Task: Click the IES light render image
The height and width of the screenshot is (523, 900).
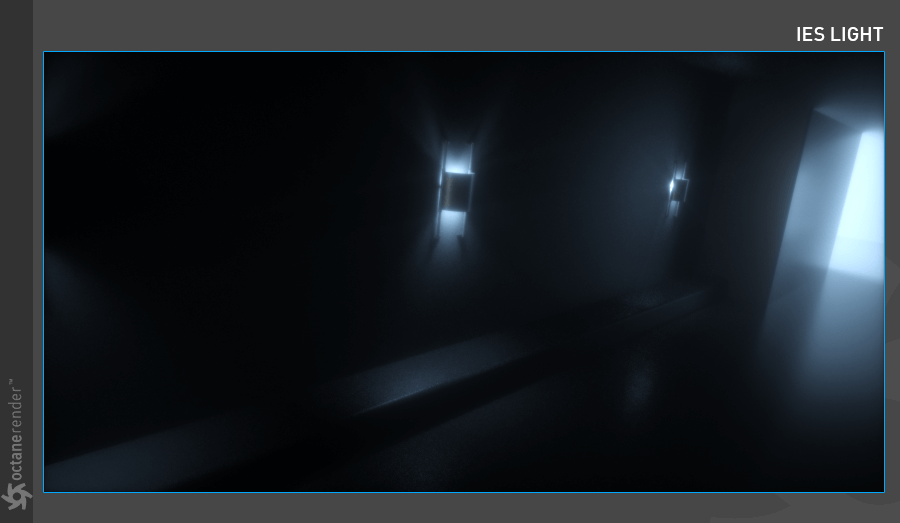Action: point(464,272)
